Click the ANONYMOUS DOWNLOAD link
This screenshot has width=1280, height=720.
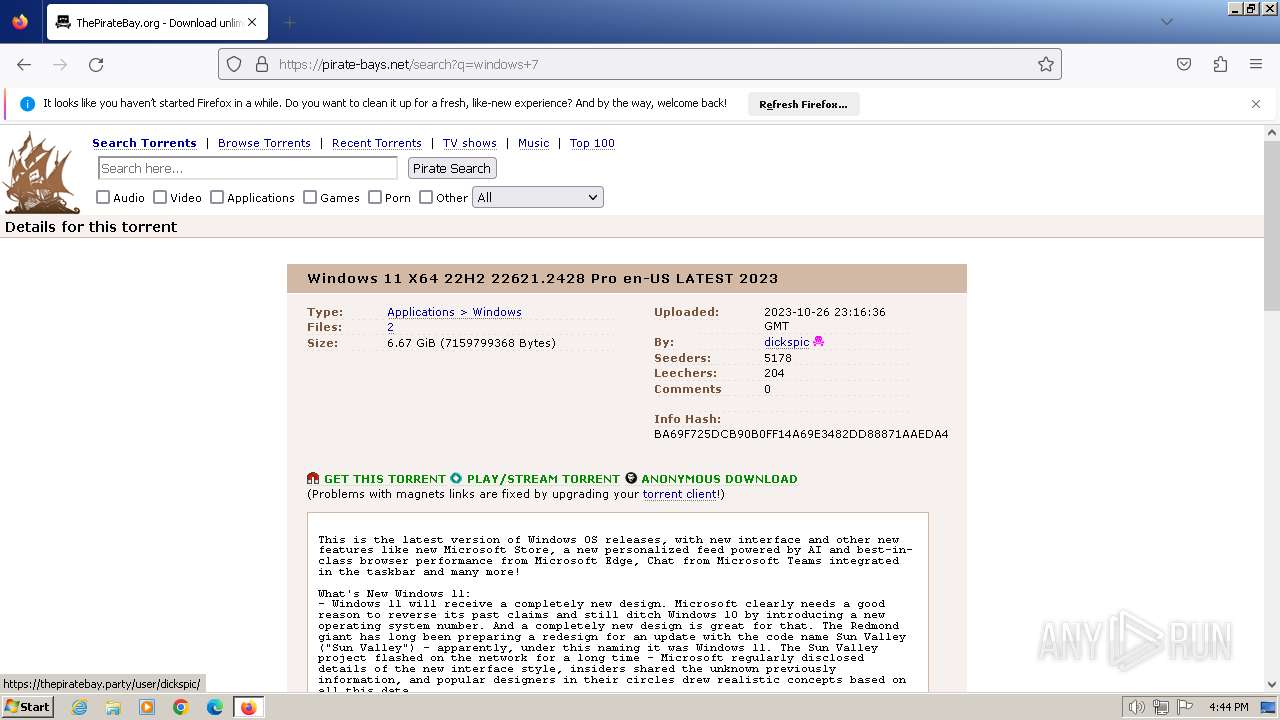tap(719, 479)
